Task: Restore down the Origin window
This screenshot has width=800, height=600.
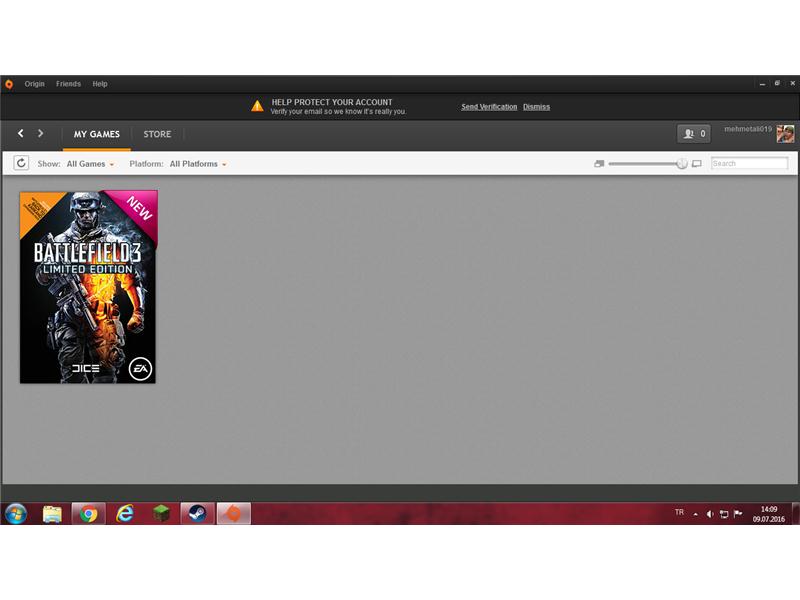Action: 777,83
